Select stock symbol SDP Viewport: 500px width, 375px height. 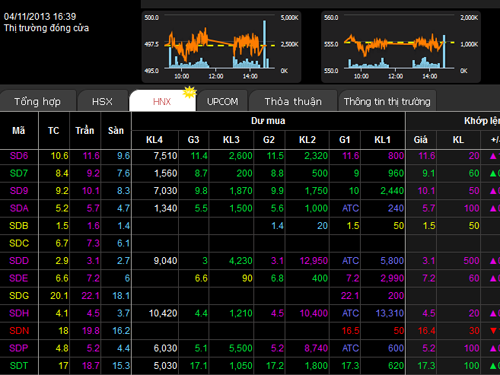click(19, 348)
